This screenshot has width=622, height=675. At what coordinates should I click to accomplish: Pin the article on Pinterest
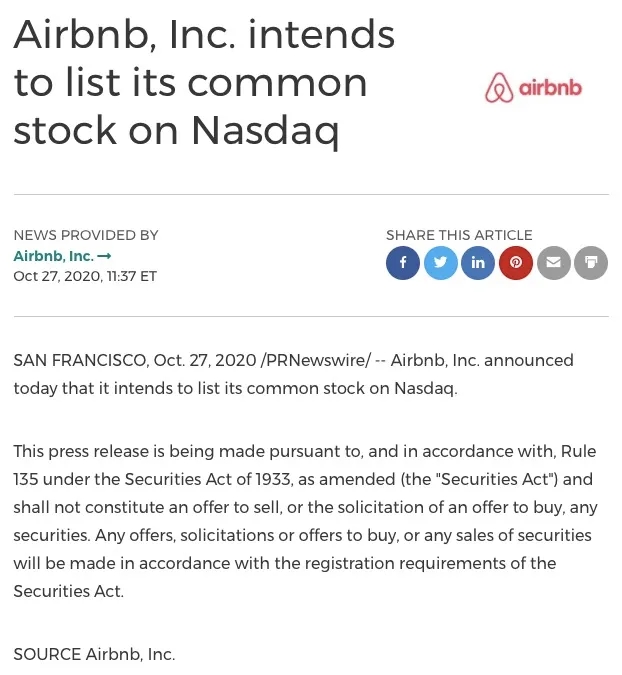pyautogui.click(x=516, y=263)
